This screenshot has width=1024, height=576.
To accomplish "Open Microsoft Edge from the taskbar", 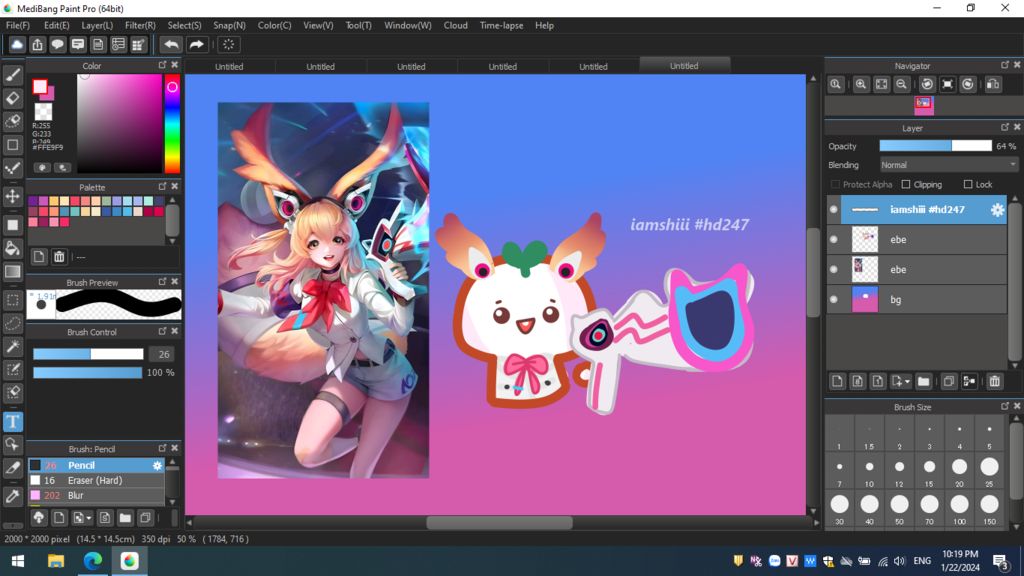I will (x=93, y=561).
